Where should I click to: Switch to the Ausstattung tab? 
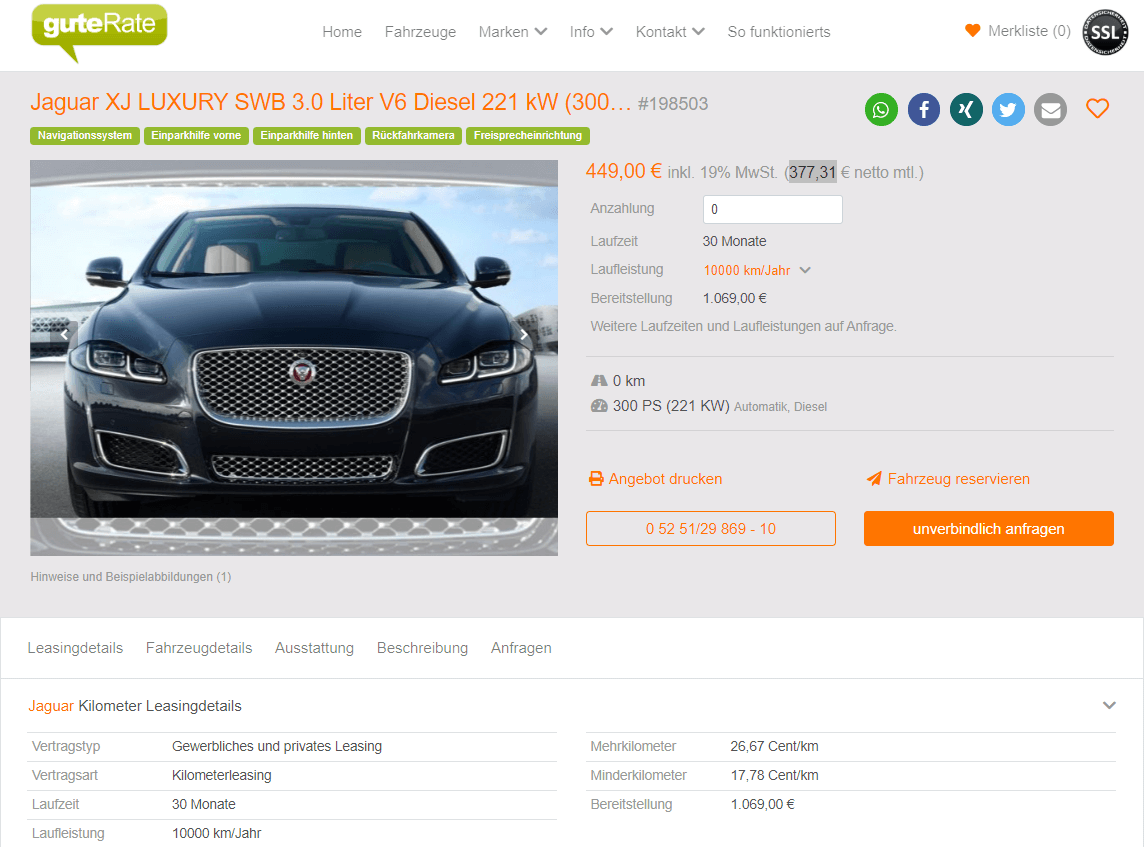314,648
